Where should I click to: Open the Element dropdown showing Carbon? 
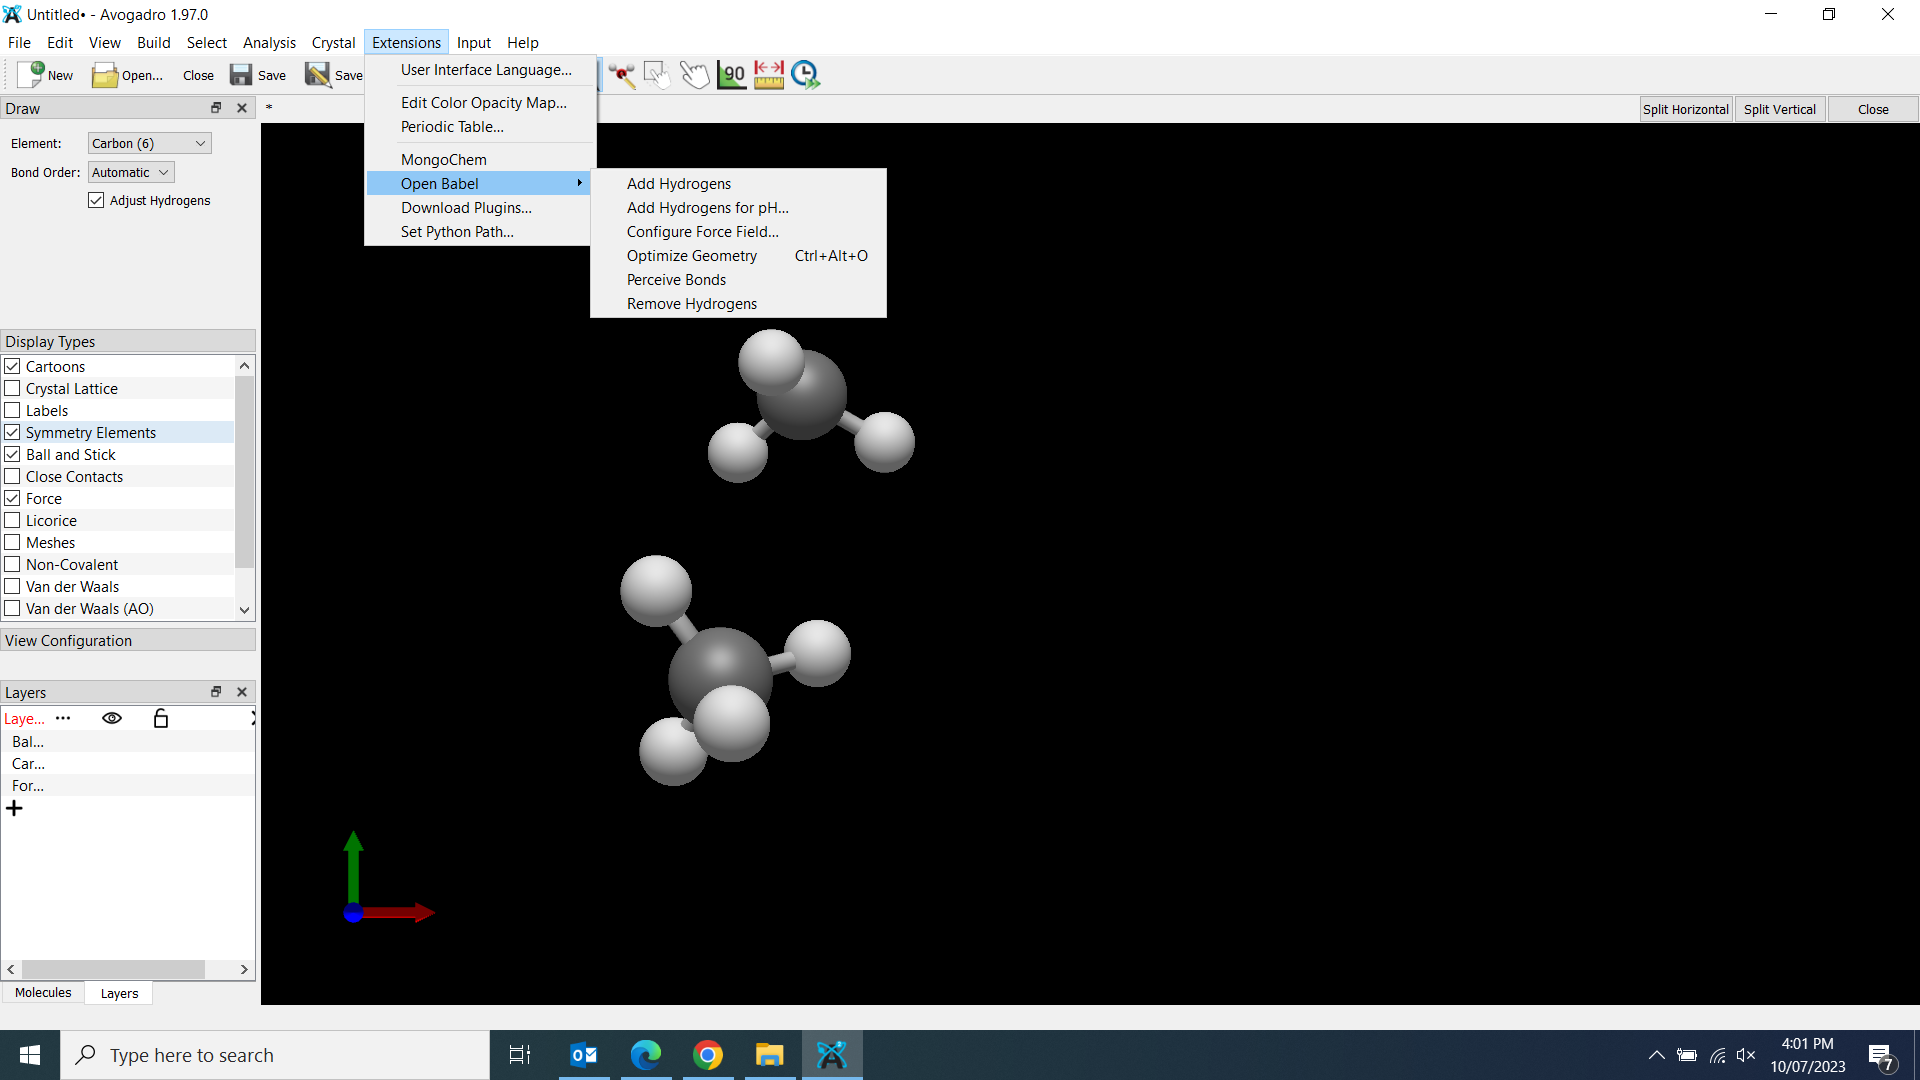[150, 143]
